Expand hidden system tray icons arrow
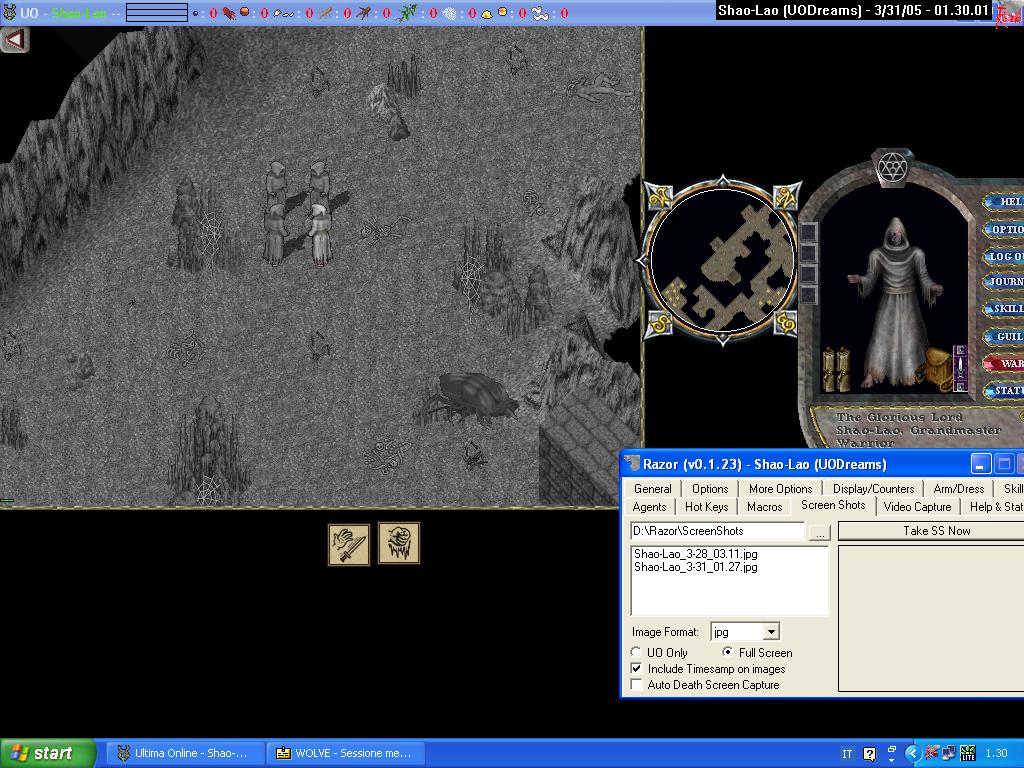This screenshot has height=768, width=1024. (913, 754)
